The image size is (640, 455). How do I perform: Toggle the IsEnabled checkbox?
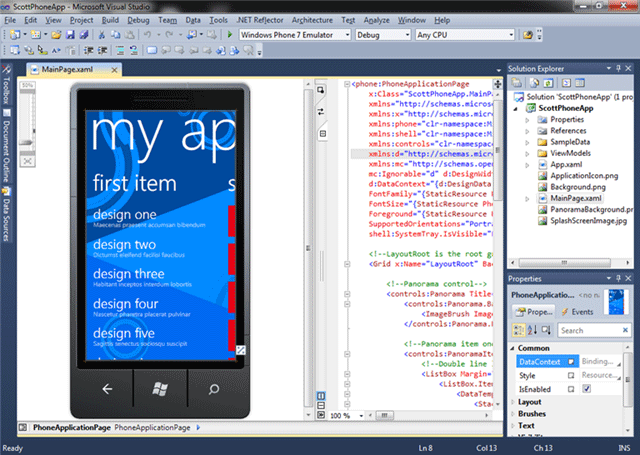point(587,389)
